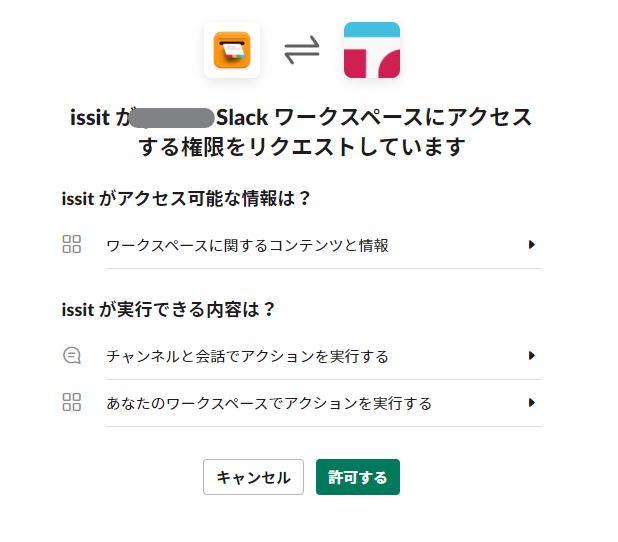Click the orange issit app icon
This screenshot has height=542, width=618.
pyautogui.click(x=232, y=50)
